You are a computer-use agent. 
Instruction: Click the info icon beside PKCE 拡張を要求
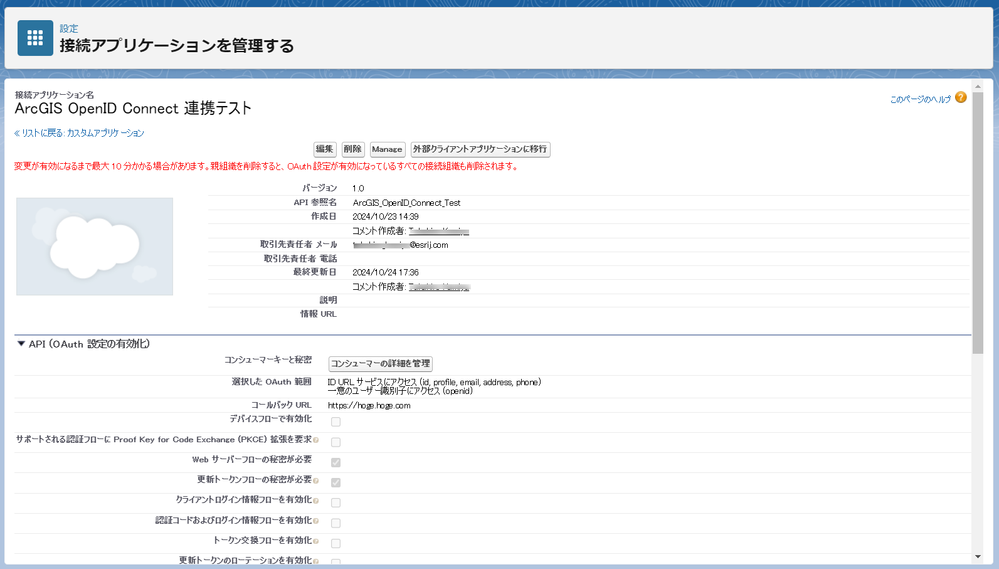(316, 440)
